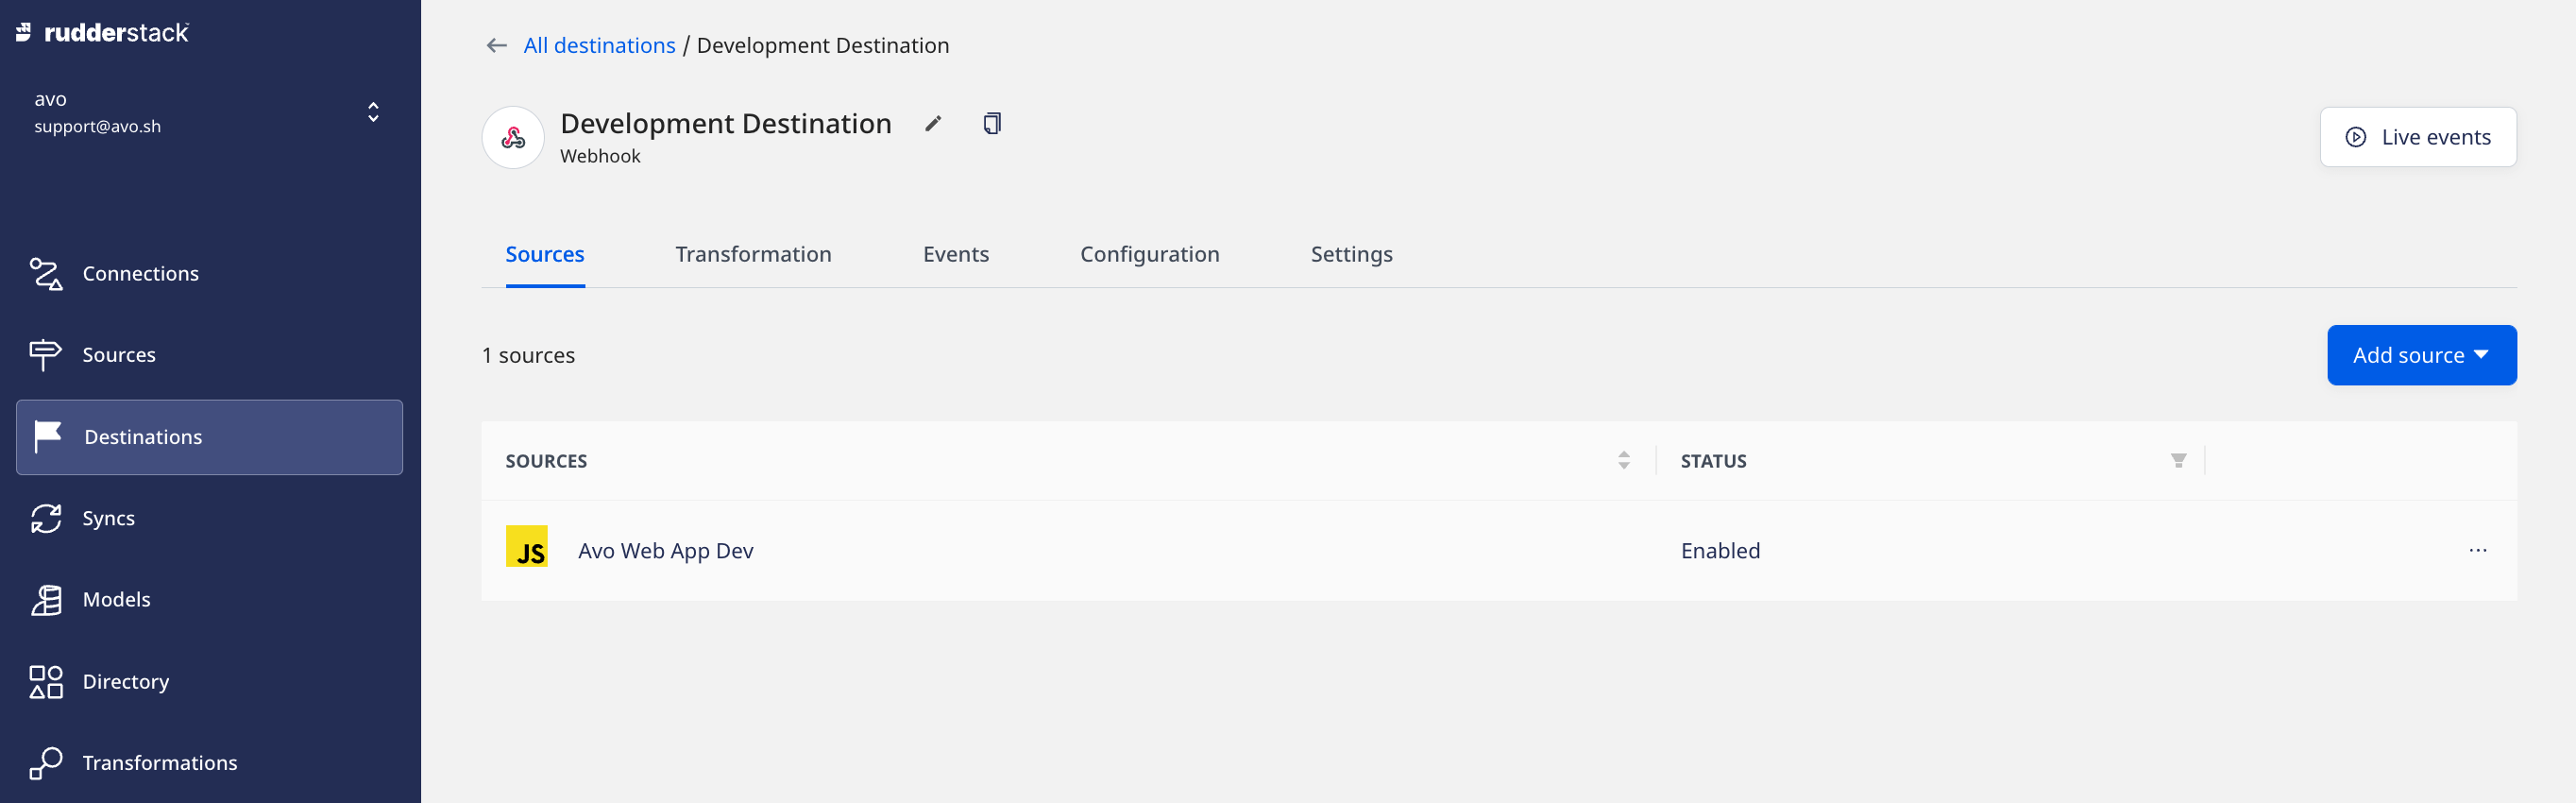The image size is (2576, 803).
Task: Click the copy icon beside destination name
Action: [x=991, y=124]
